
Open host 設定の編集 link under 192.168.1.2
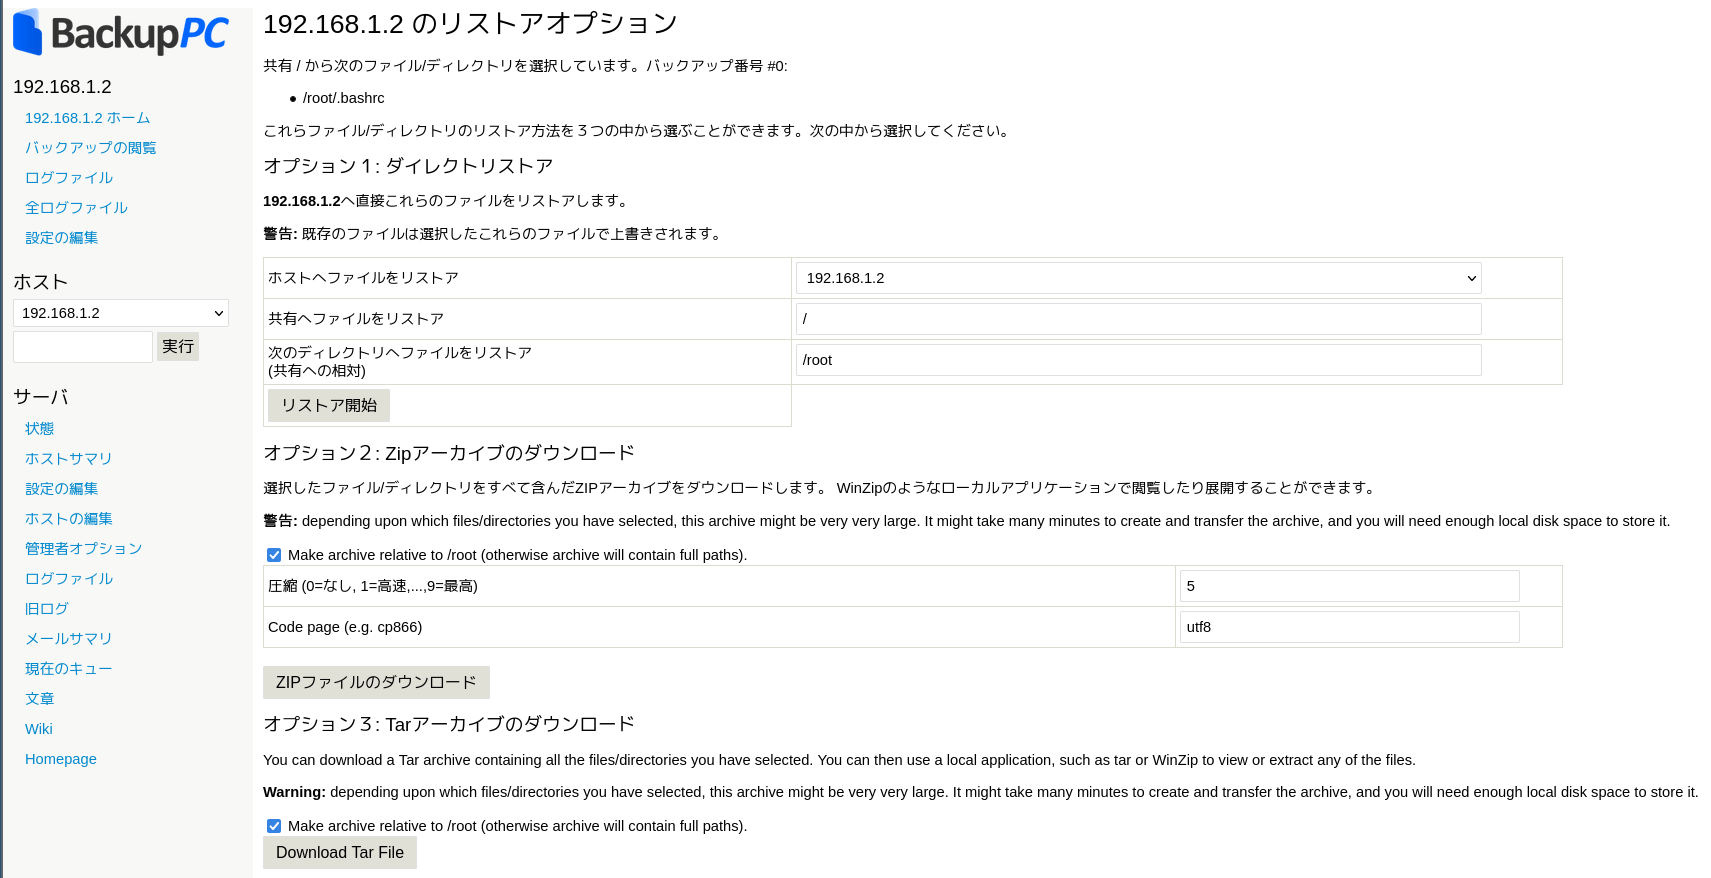[x=61, y=238]
